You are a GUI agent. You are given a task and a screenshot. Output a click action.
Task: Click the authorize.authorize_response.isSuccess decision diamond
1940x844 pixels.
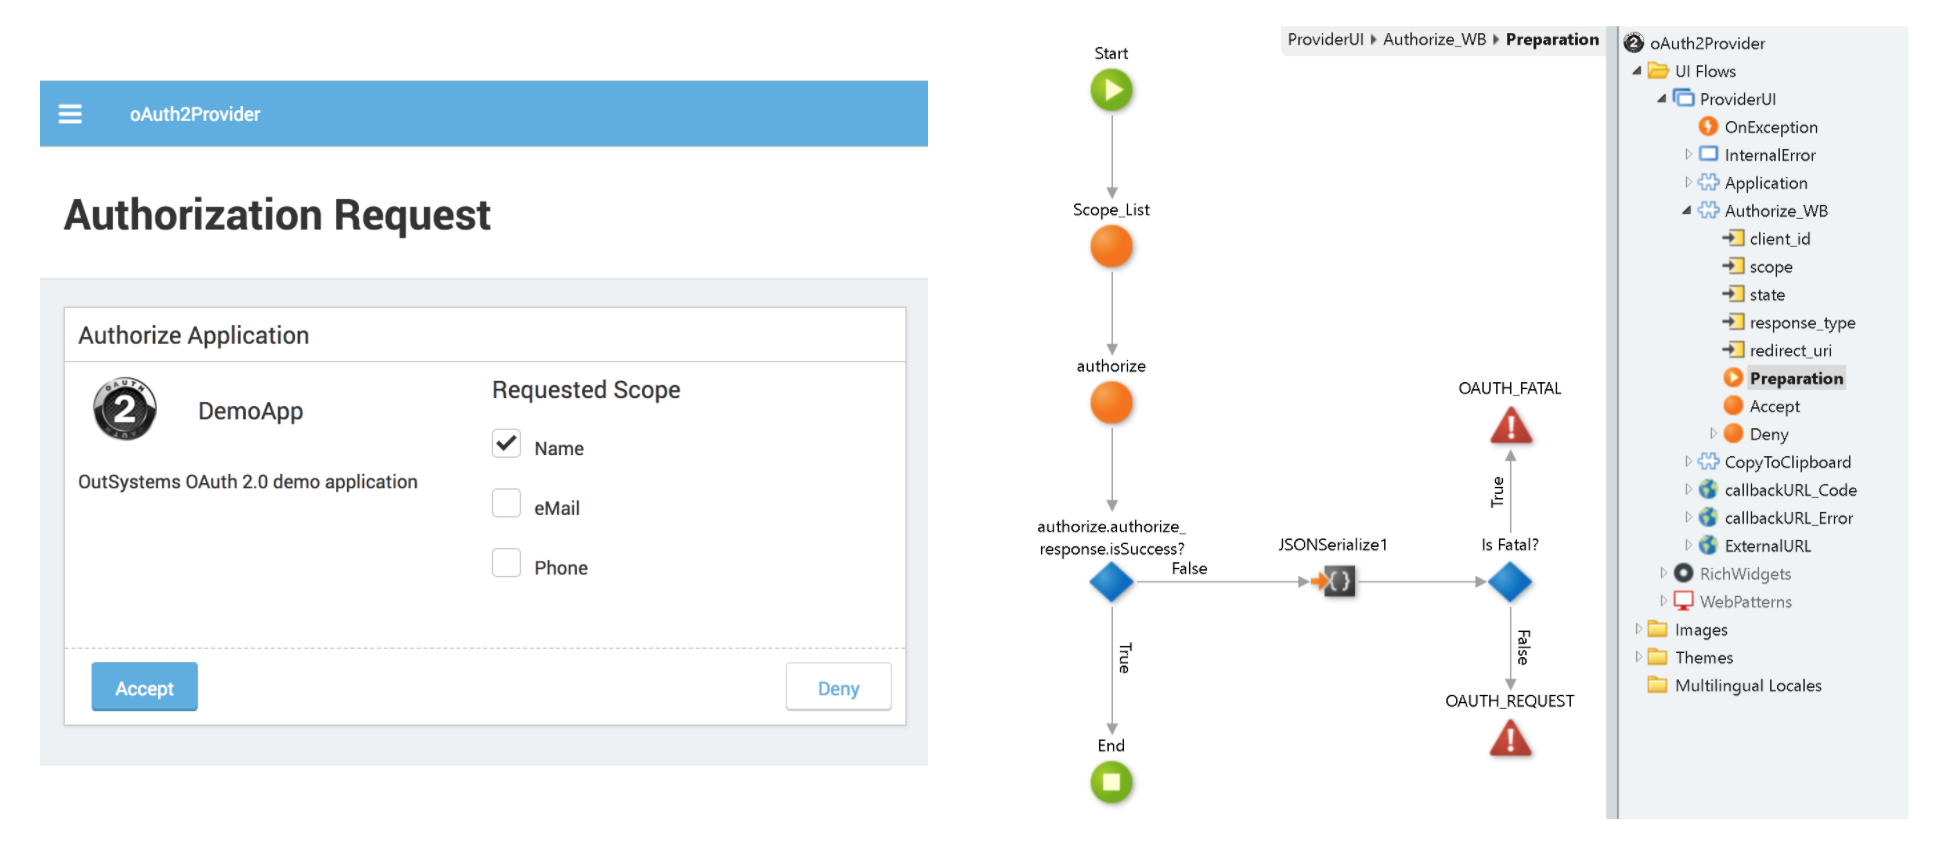point(1112,580)
